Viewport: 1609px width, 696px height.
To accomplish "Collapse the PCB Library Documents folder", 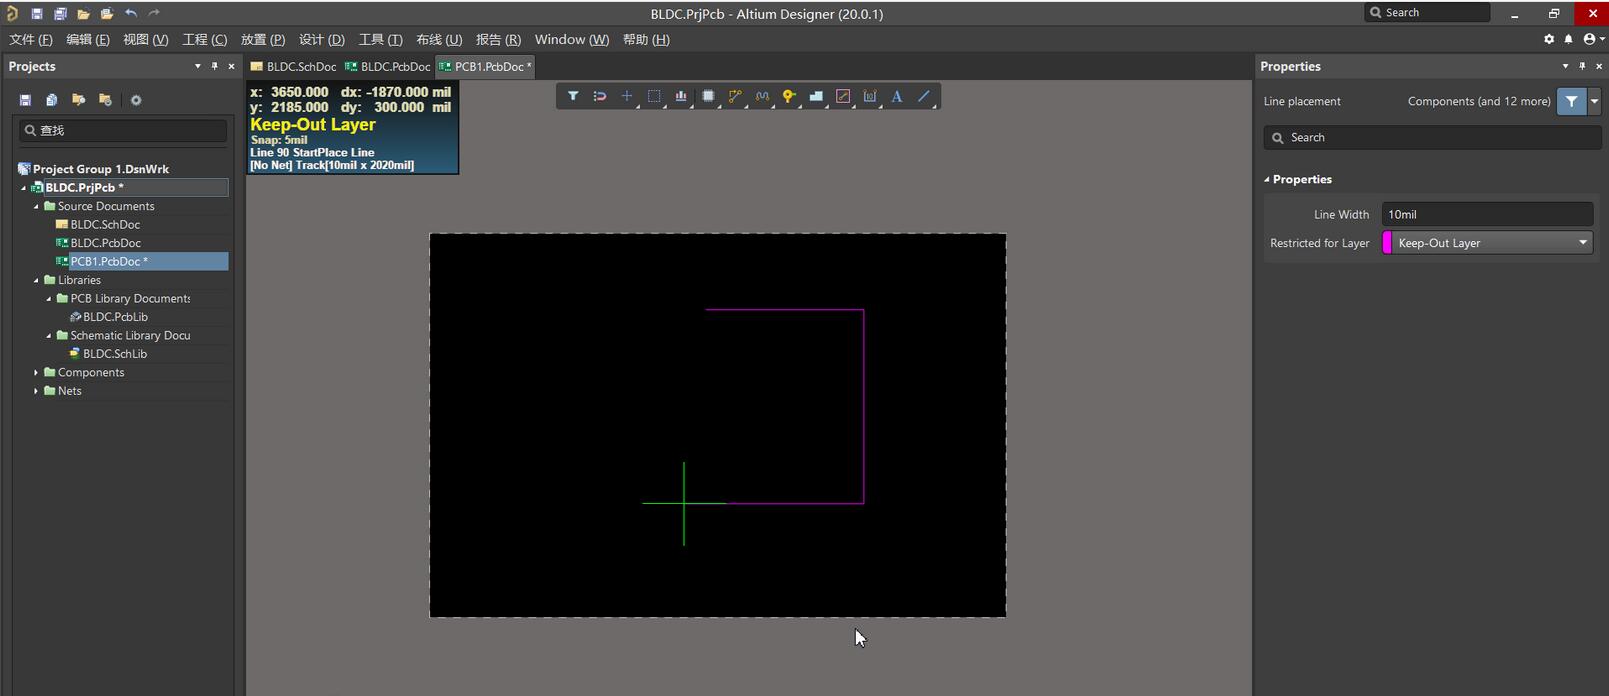I will 49,298.
